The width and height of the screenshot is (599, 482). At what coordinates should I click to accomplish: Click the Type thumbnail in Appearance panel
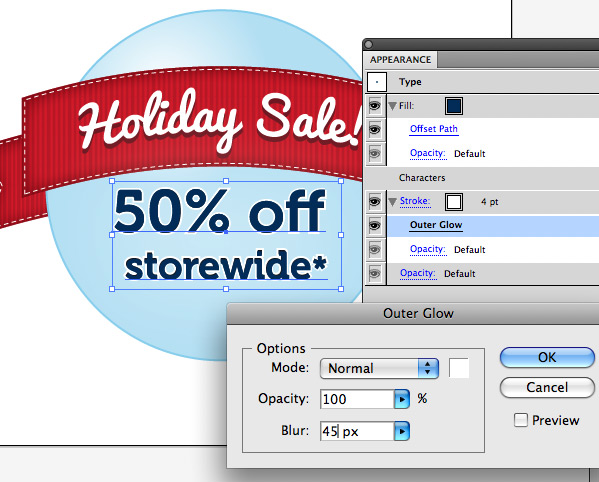pos(377,82)
